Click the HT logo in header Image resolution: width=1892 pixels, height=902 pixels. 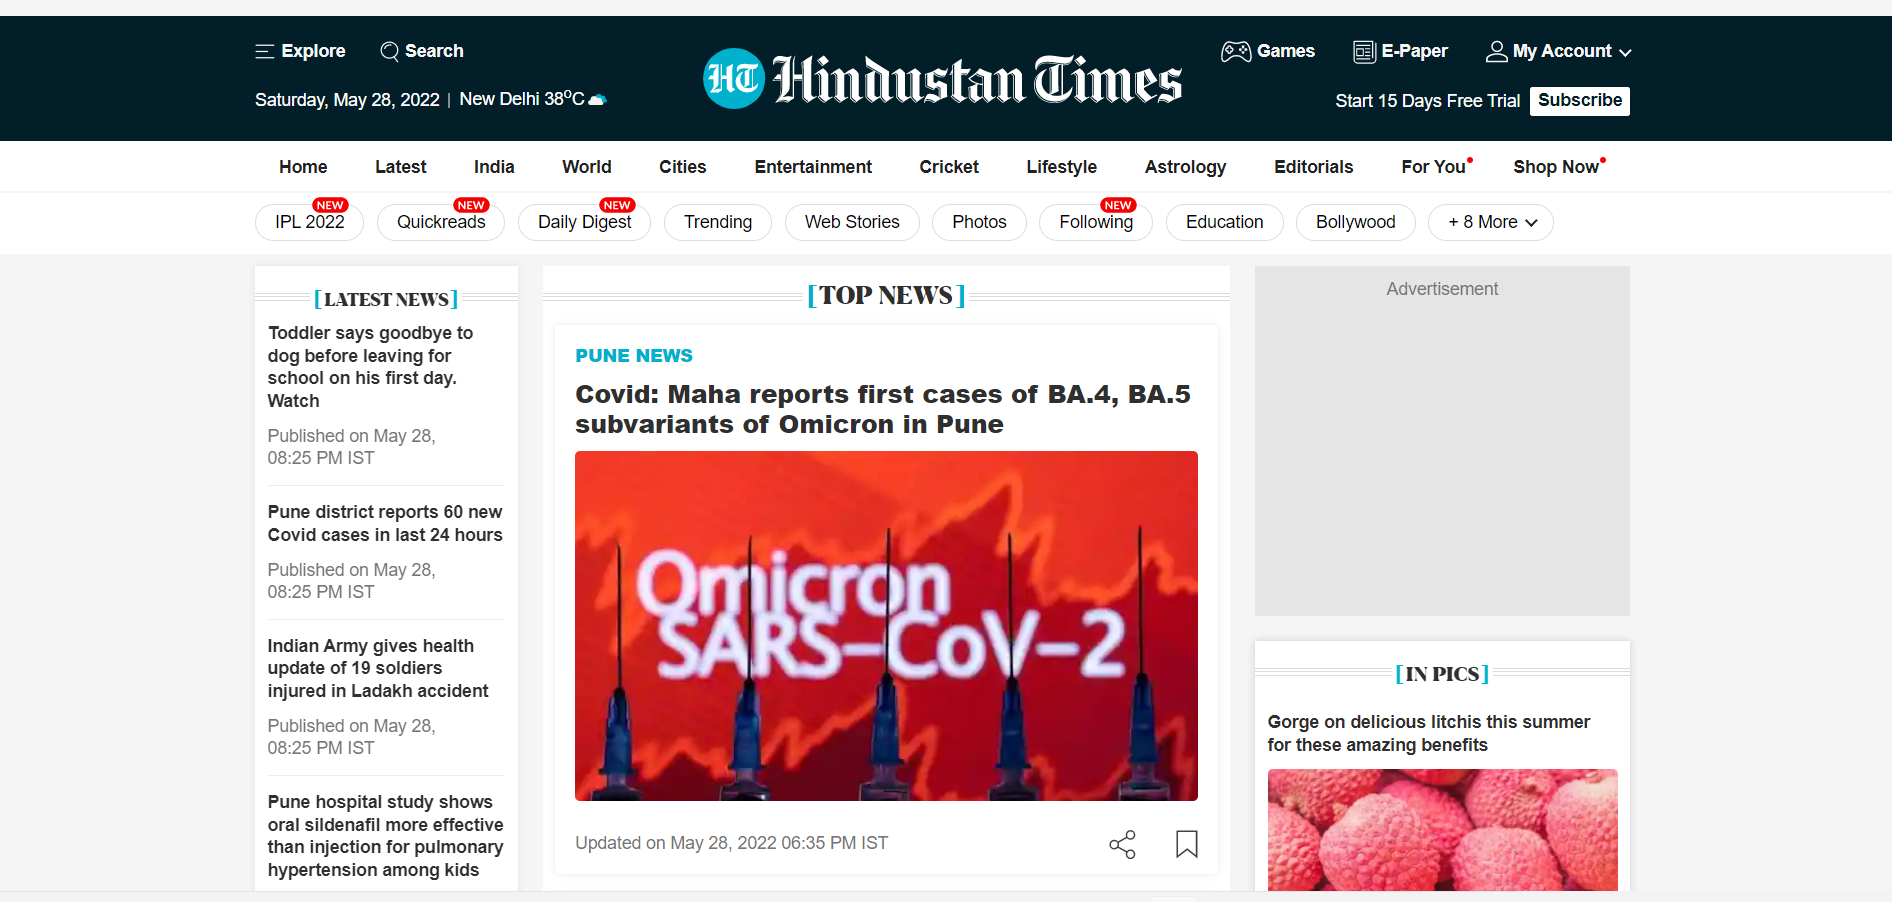click(734, 79)
